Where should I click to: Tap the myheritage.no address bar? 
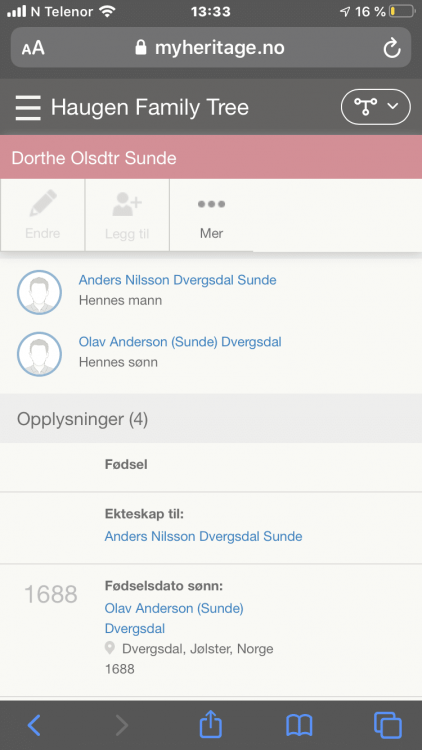(211, 47)
